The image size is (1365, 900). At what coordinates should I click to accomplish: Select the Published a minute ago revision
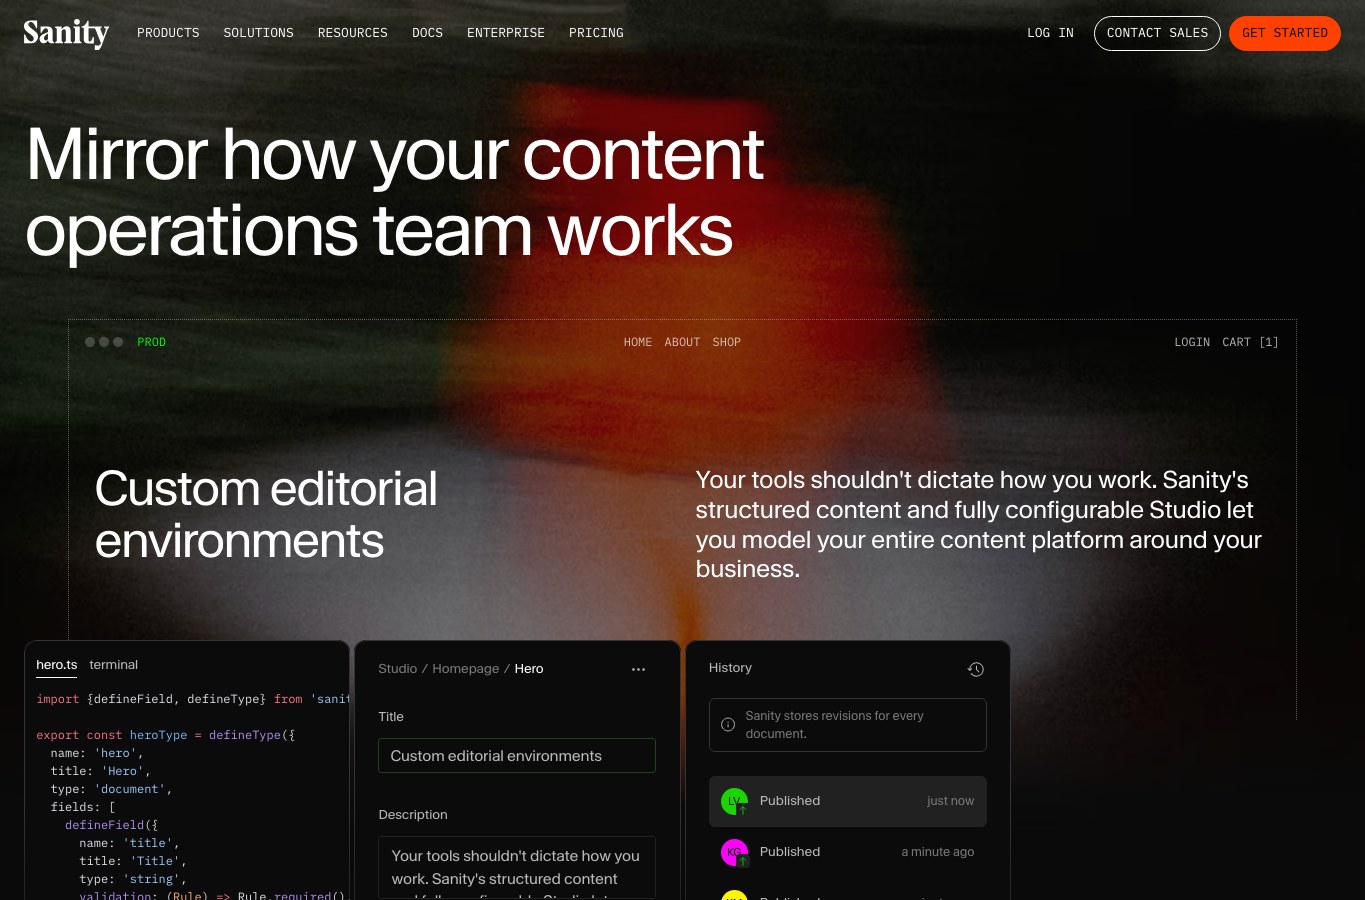pos(848,852)
